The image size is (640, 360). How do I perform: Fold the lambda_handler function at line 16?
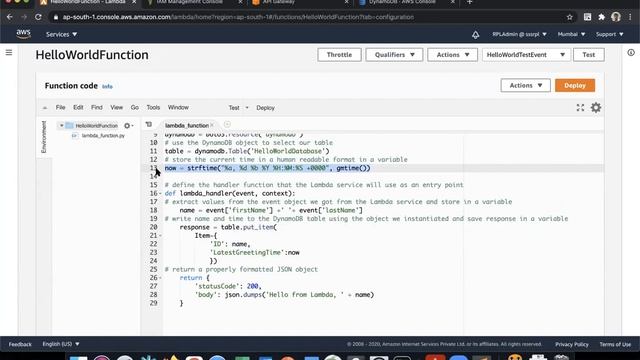point(160,193)
